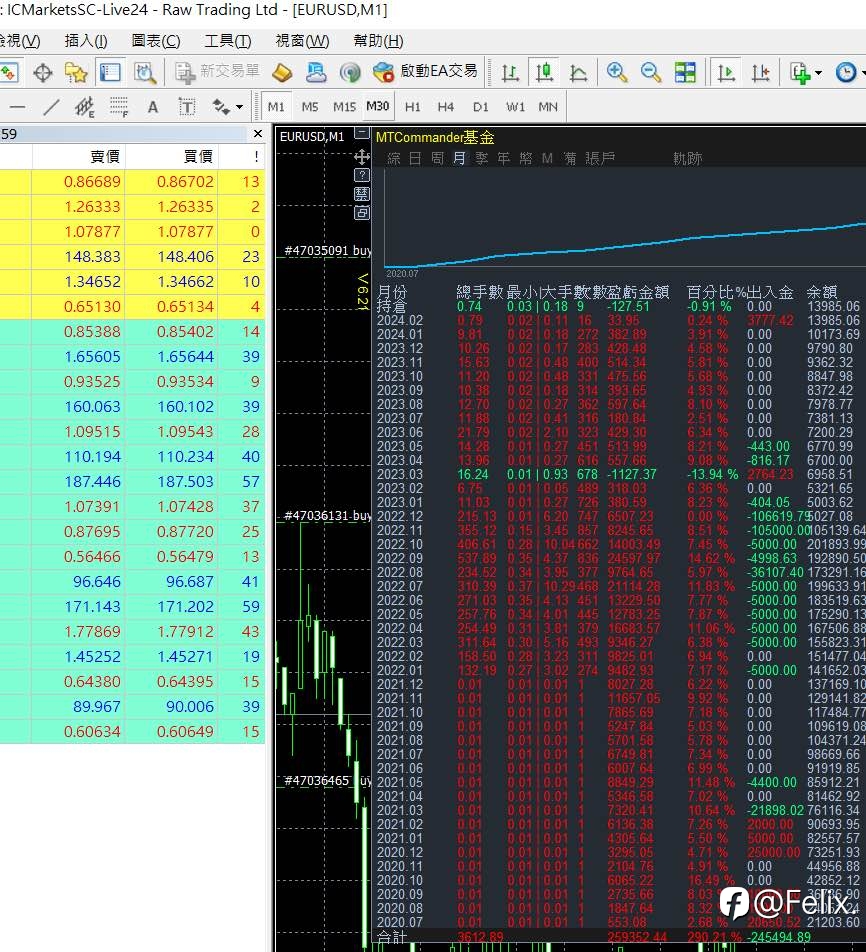
Task: Click the ! spread column header
Action: coord(242,157)
